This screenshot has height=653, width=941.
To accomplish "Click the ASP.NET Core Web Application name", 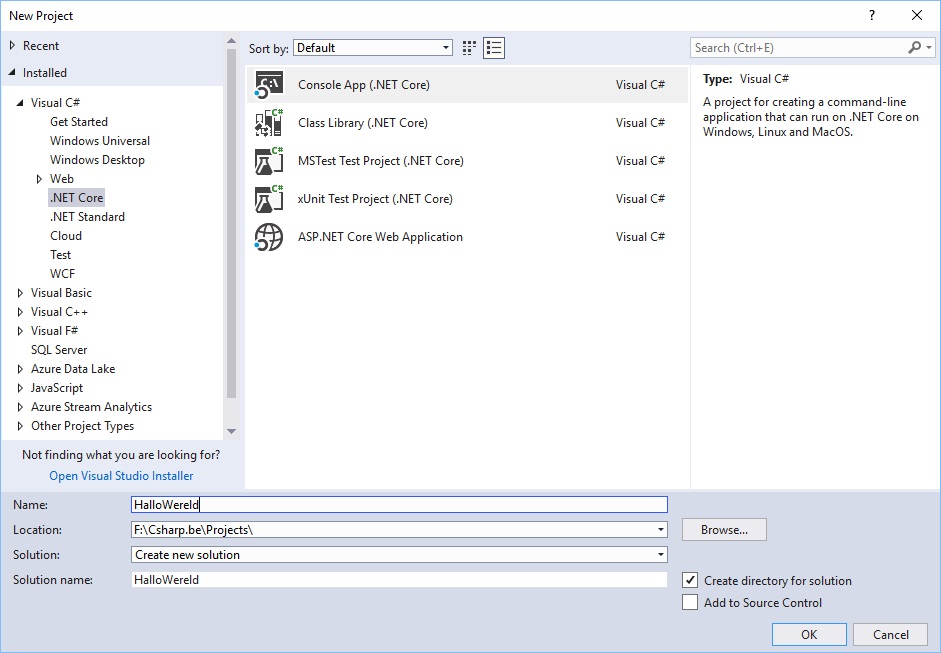I will [x=380, y=237].
